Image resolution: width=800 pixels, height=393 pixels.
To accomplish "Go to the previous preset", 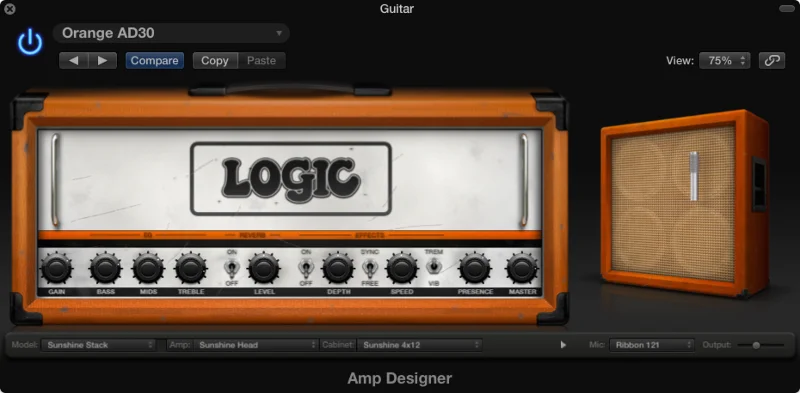I will click(73, 61).
